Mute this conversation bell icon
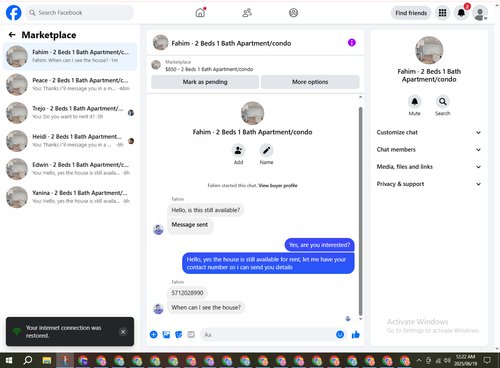Screen dimensions: 500x368 pyautogui.click(x=415, y=101)
